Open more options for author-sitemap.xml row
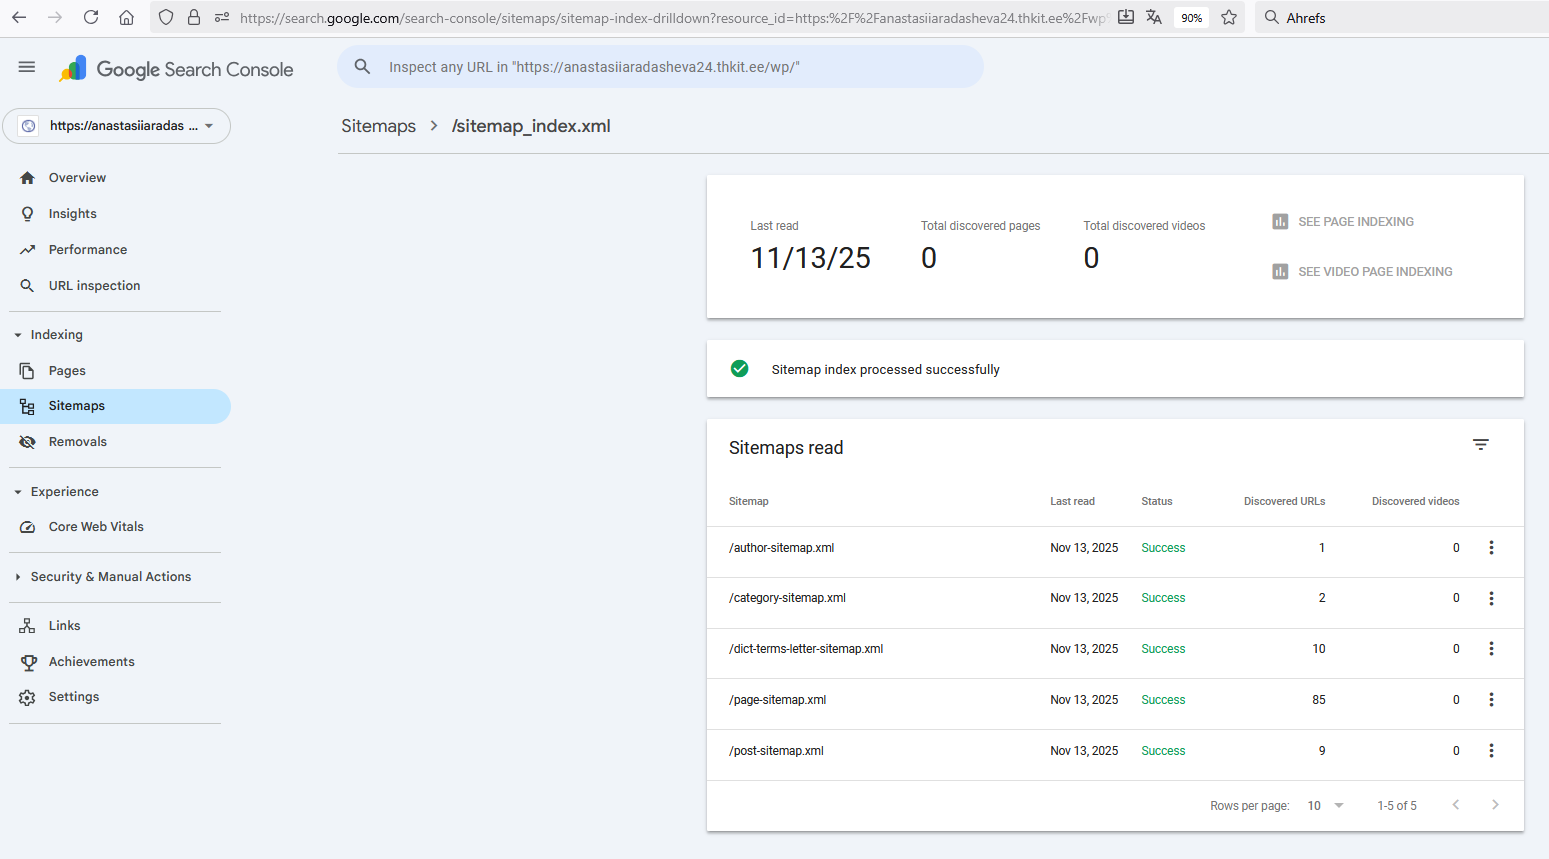 click(x=1490, y=548)
